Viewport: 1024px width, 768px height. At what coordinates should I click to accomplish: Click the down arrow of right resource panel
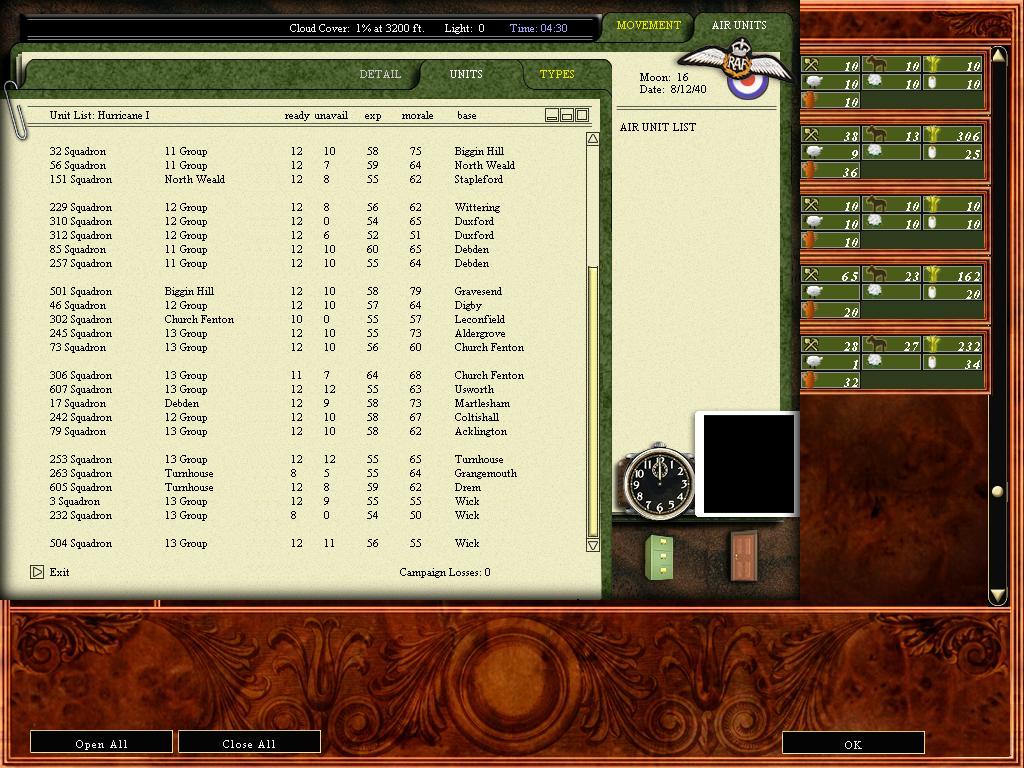pos(997,594)
